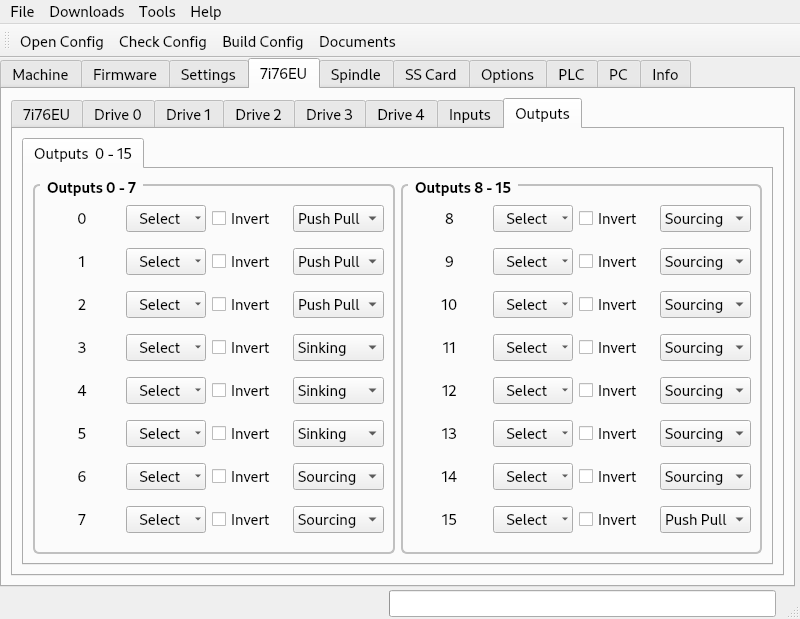Expand the Sinking dropdown for output 4
Viewport: 800px width, 619px height.
(338, 391)
